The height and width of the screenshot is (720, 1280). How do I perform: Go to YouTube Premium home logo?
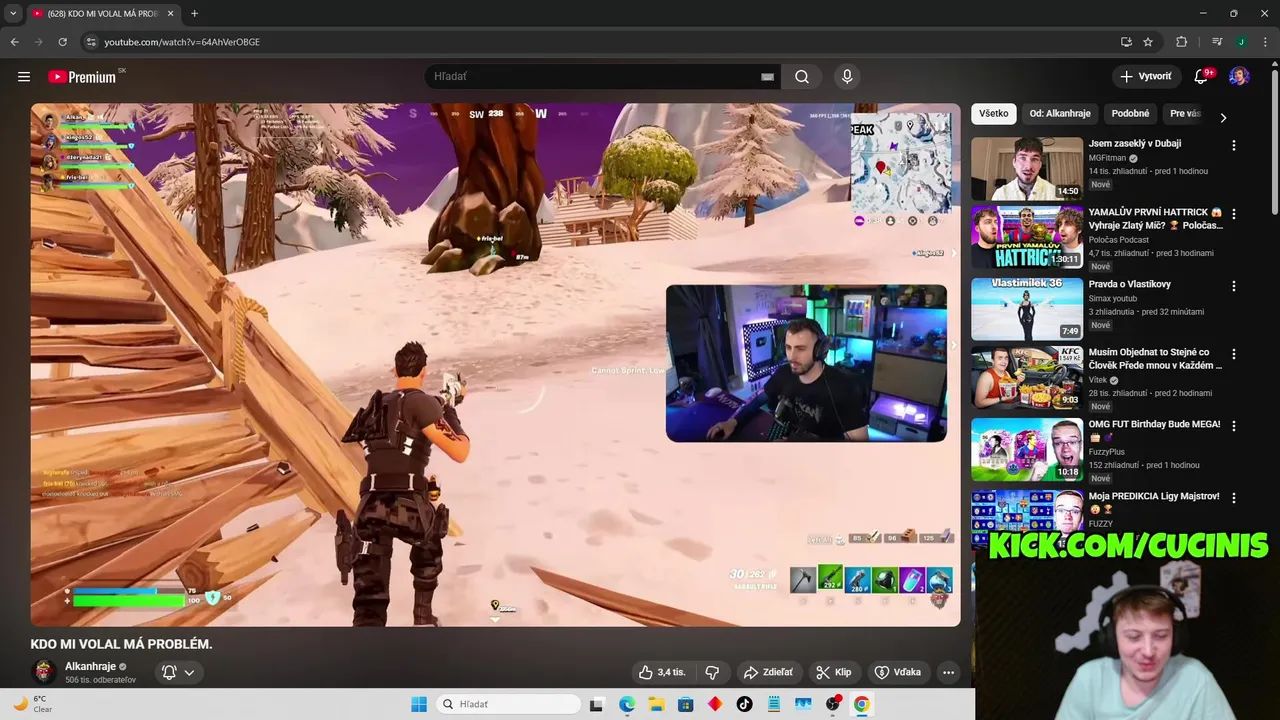82,77
